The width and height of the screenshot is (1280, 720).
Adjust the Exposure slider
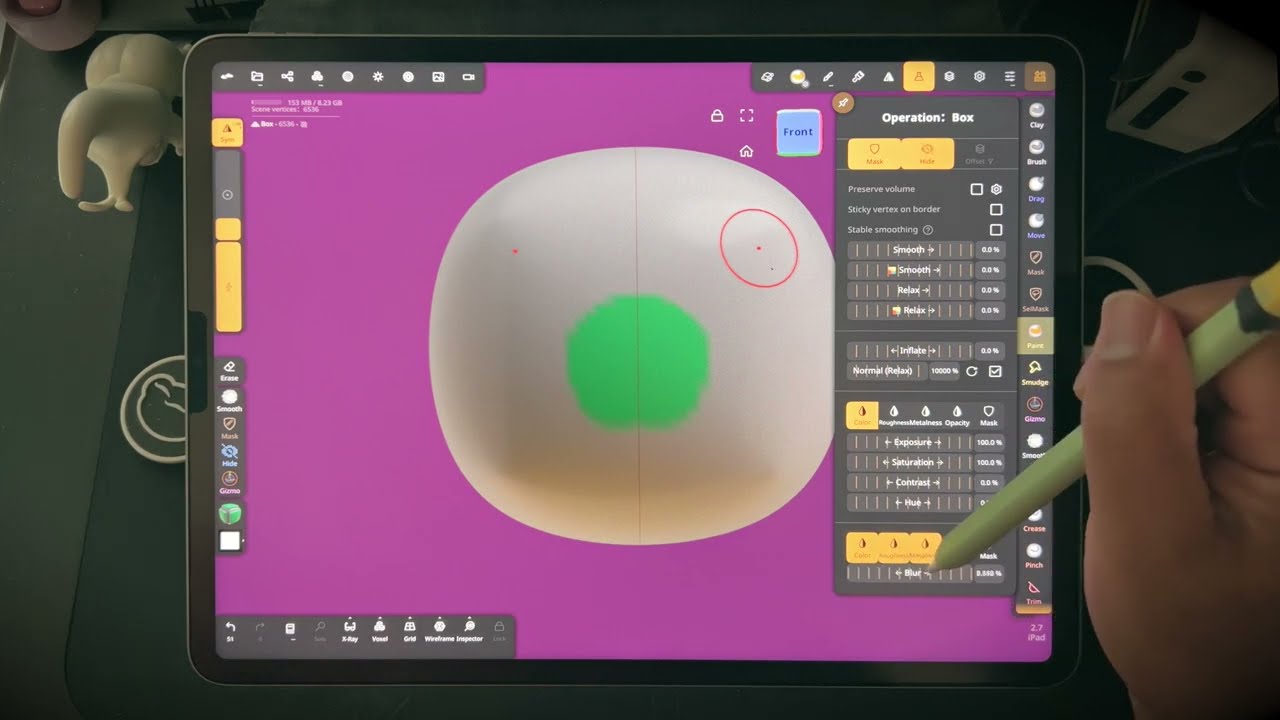point(910,442)
